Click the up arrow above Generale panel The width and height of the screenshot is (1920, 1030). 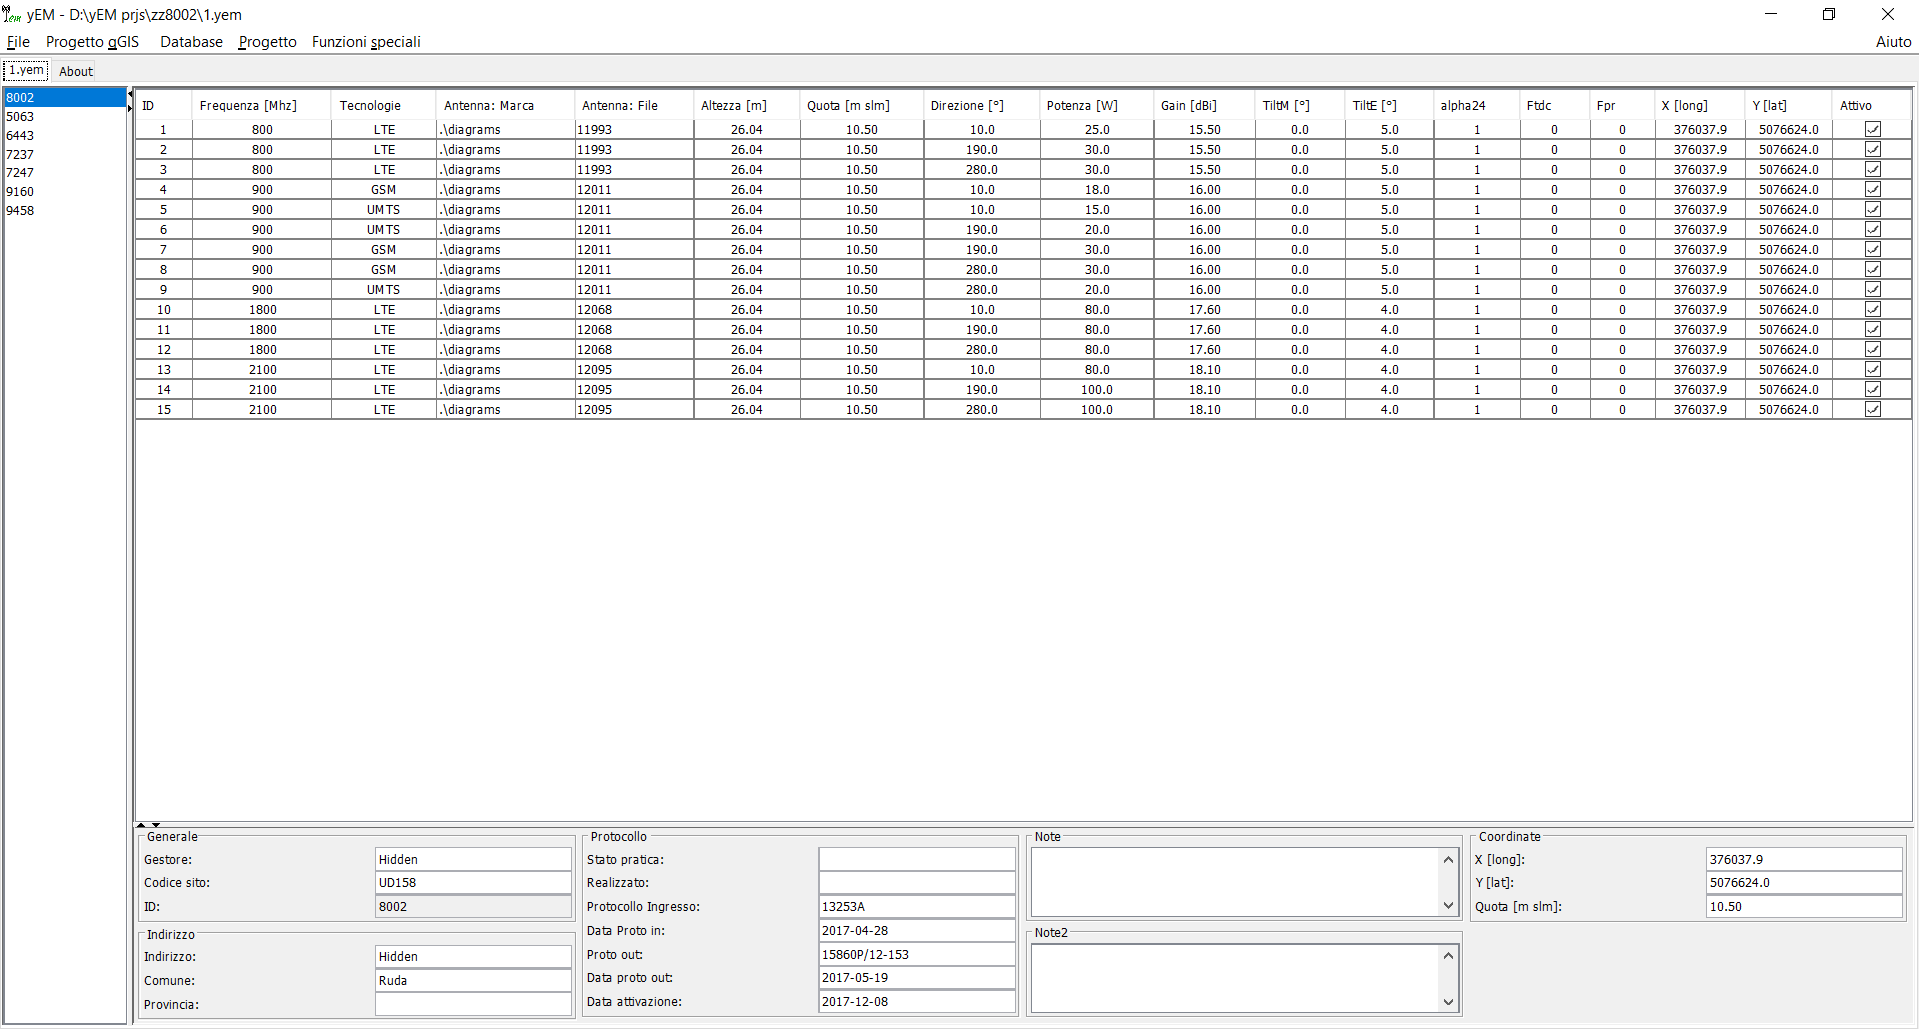click(x=142, y=825)
